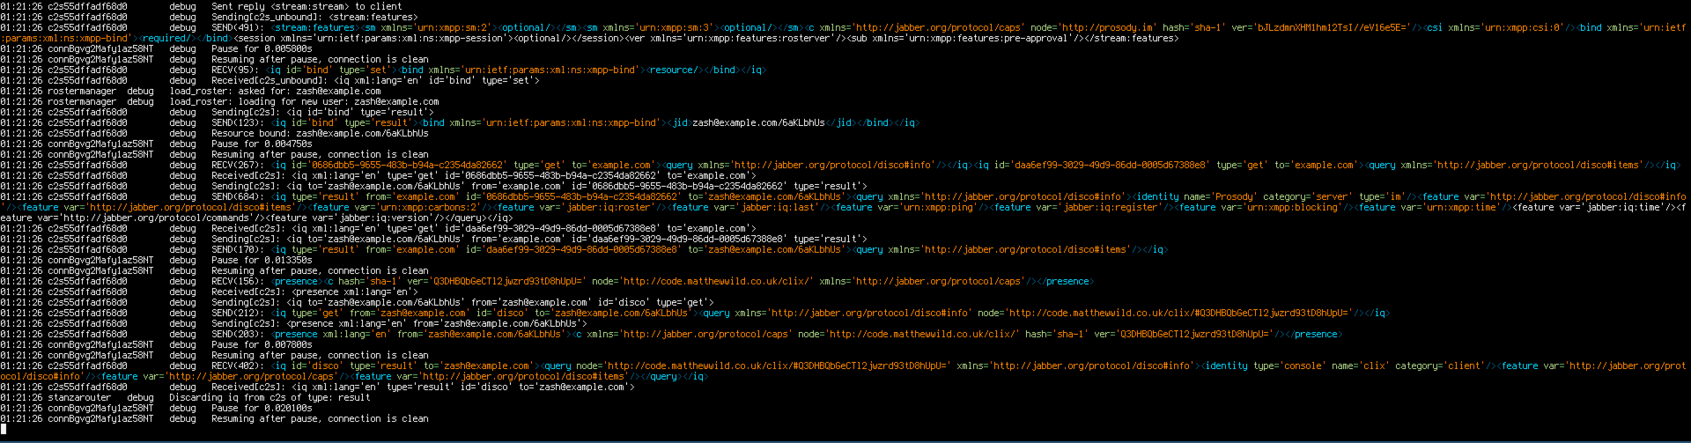Click "Received[c2s]: <presence xml:lang='en'>" line
1691x443 pixels.
pyautogui.click(x=315, y=292)
